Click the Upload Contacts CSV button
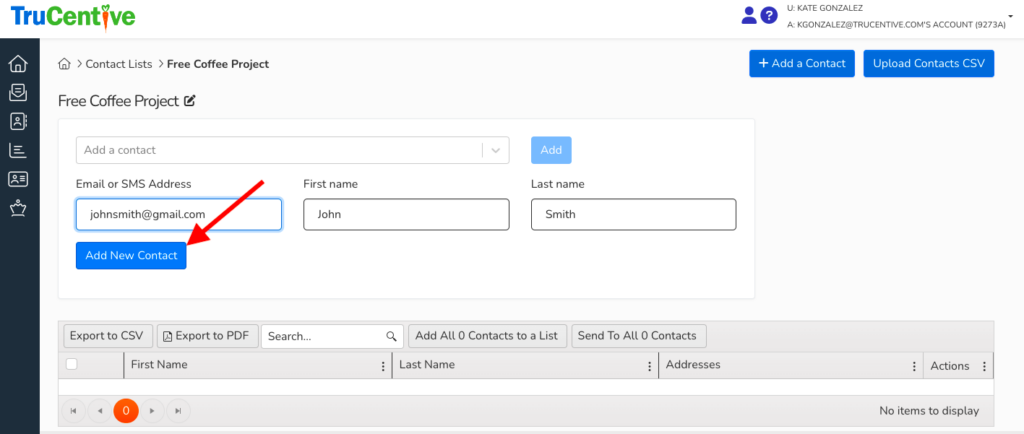Image resolution: width=1024 pixels, height=434 pixels. (x=929, y=64)
